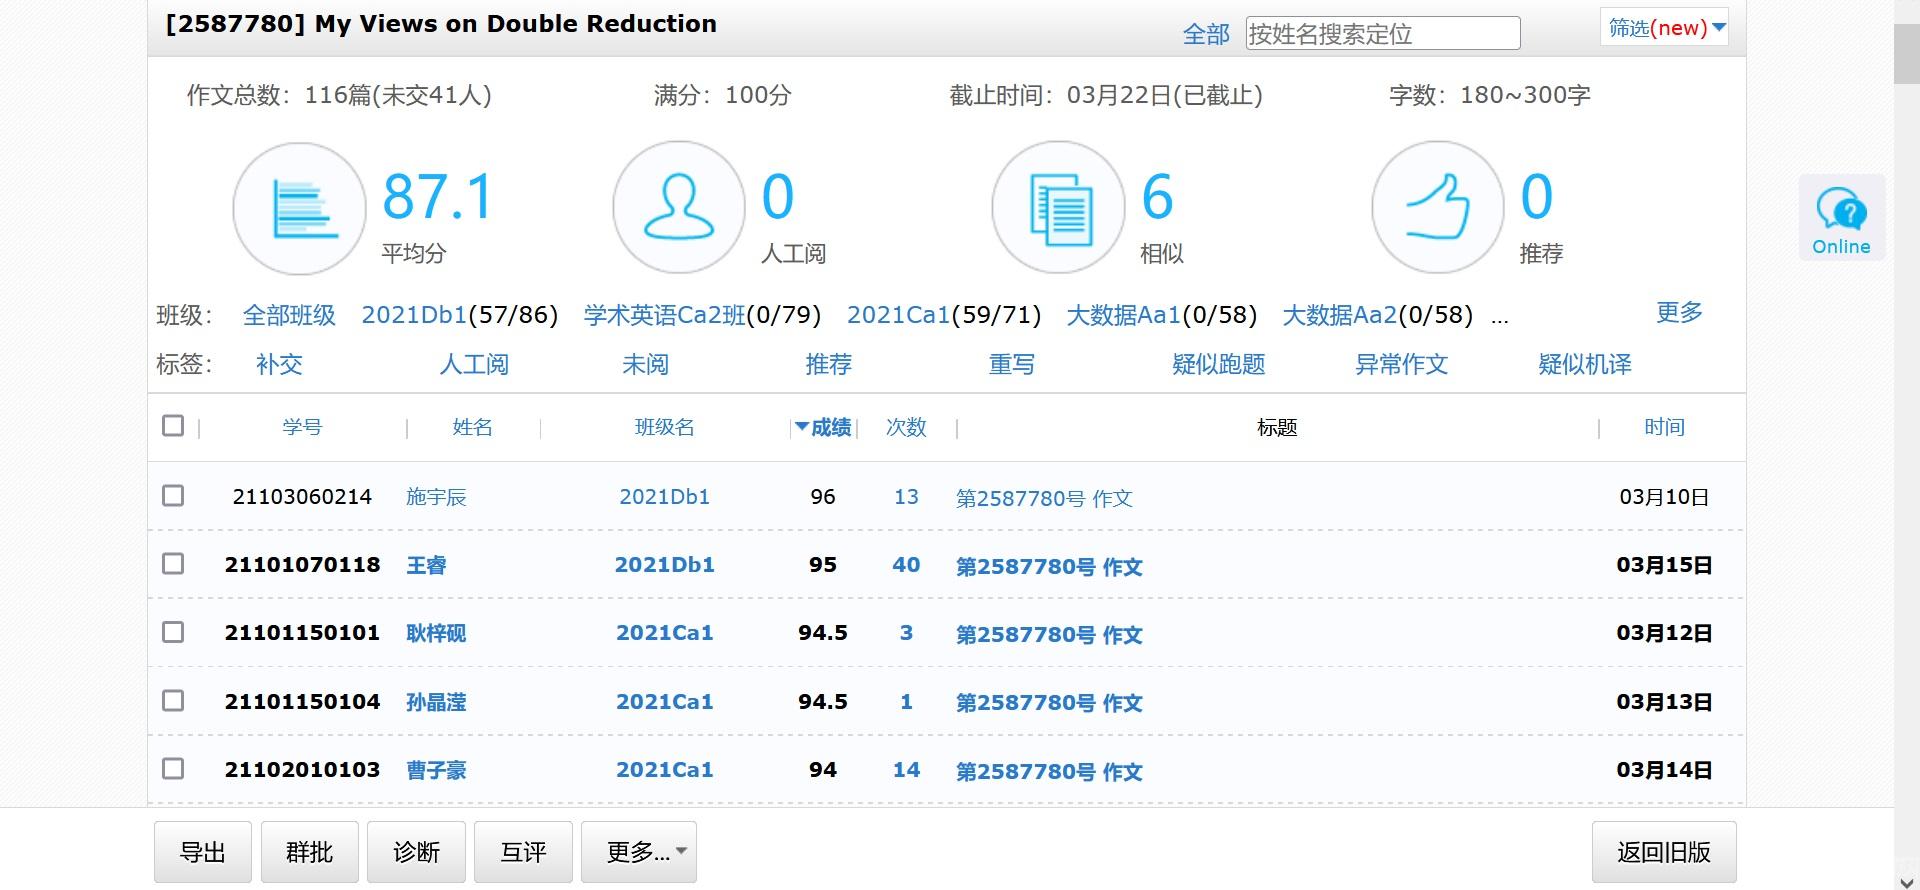Viewport: 1920px width, 890px height.
Task: Check the box for student 施宇辰
Action: (x=173, y=496)
